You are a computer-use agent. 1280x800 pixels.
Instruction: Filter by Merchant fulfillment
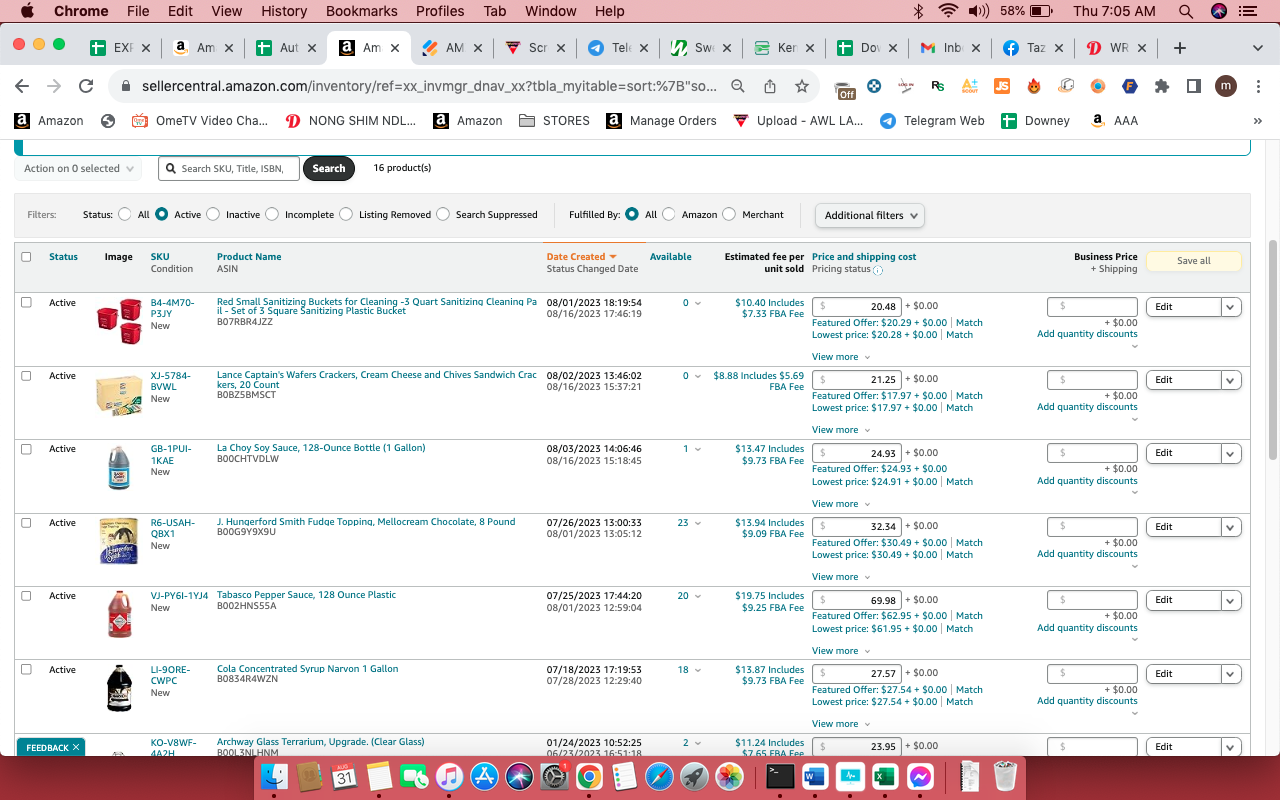729,214
